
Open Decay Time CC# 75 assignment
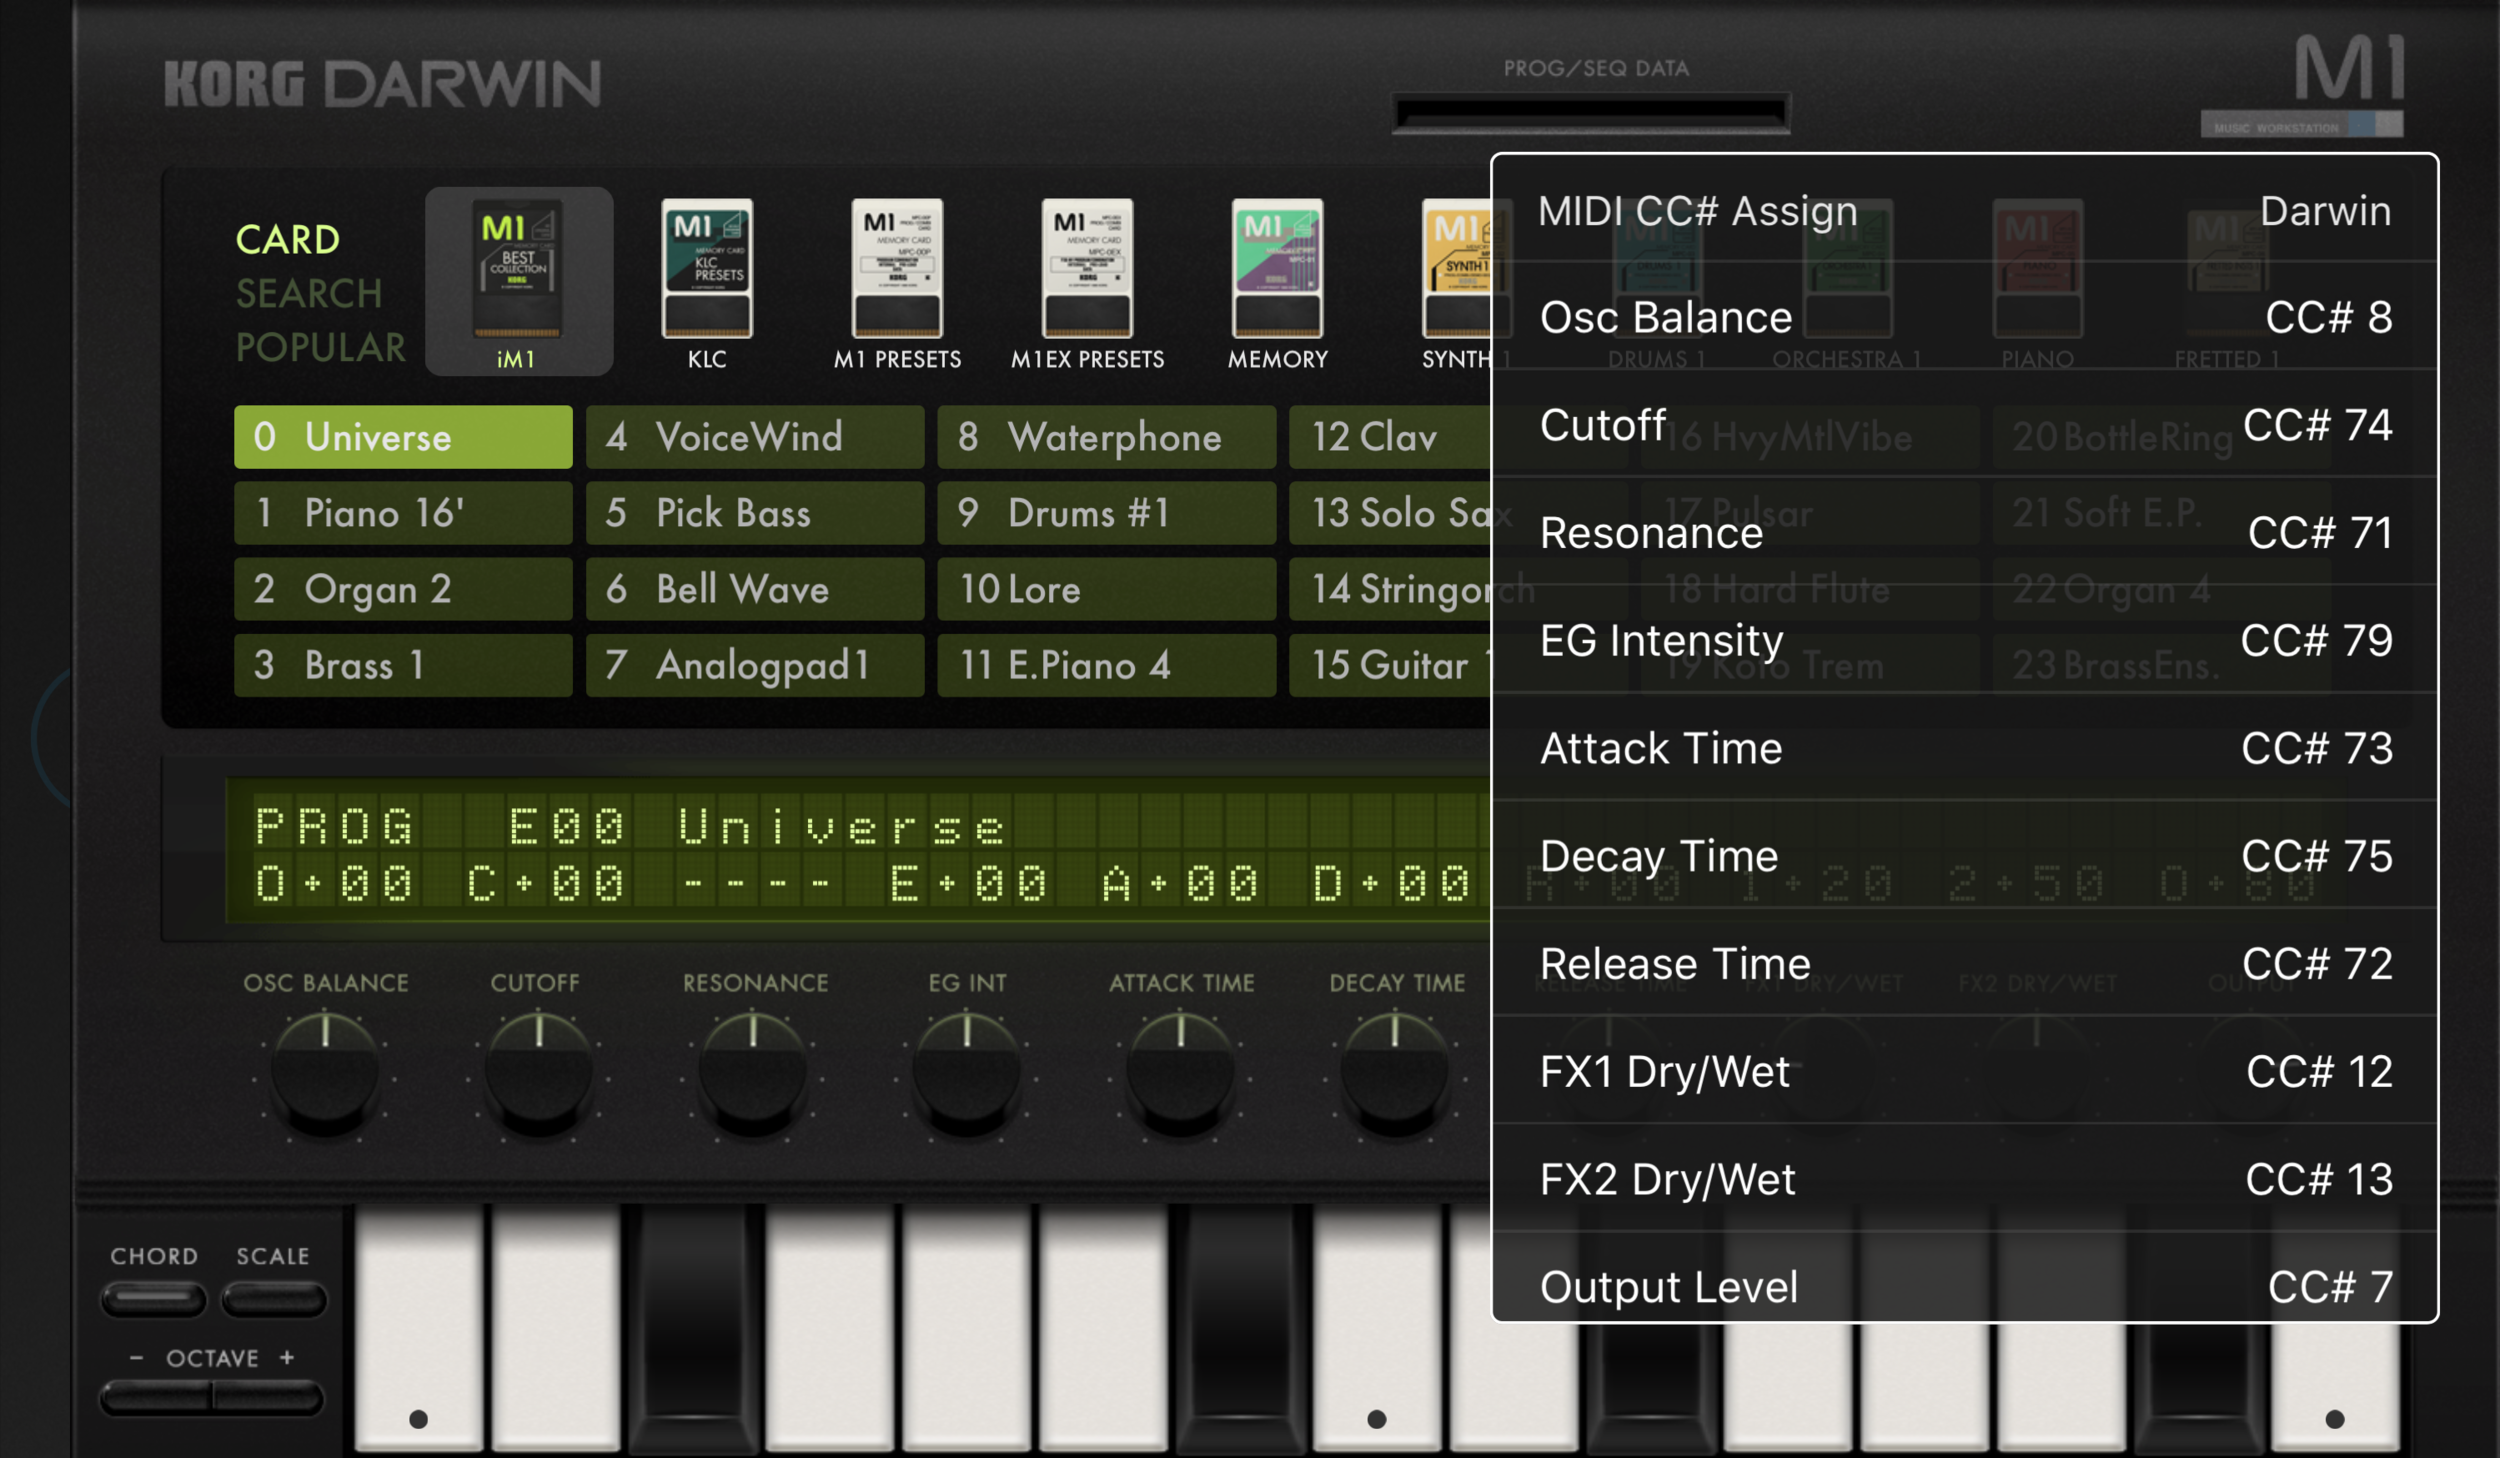click(x=1965, y=856)
